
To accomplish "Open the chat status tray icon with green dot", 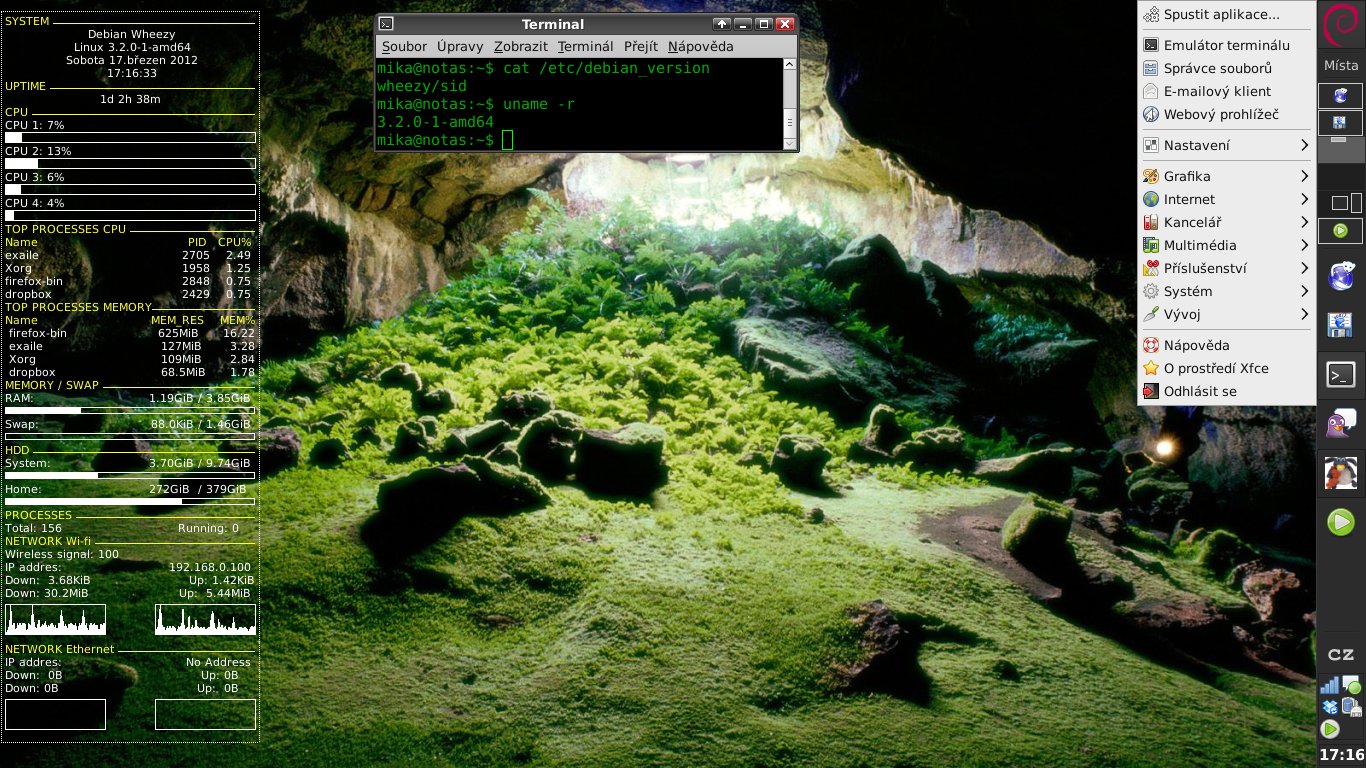I will [x=1351, y=685].
